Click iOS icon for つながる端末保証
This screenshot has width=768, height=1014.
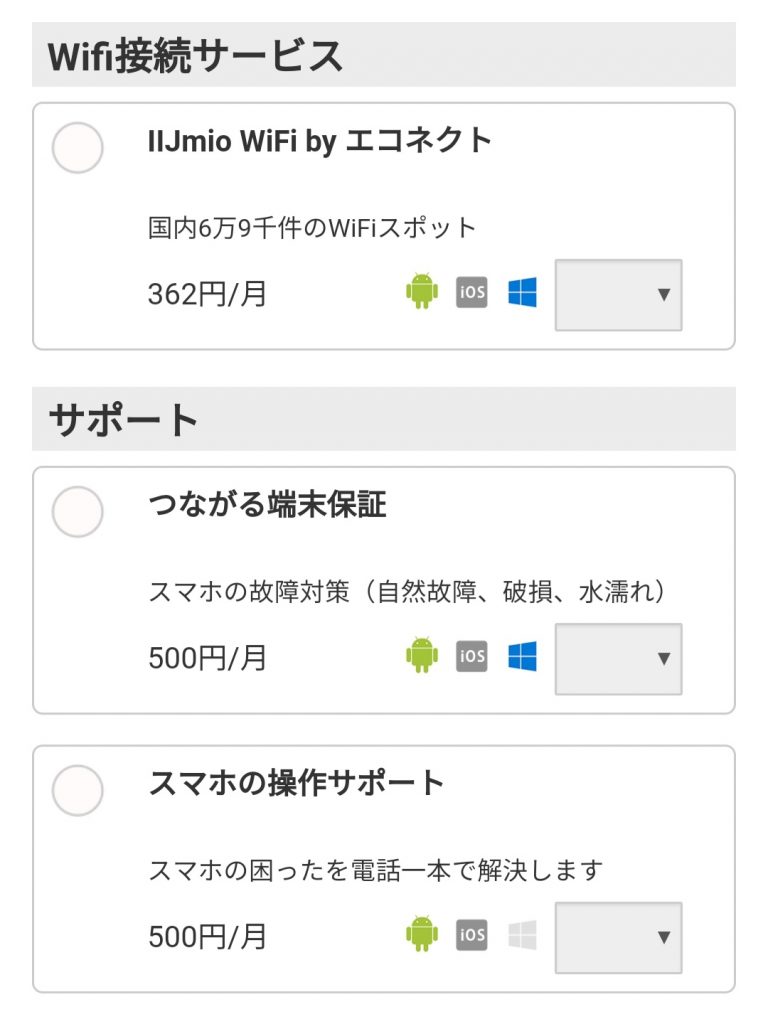tap(472, 656)
